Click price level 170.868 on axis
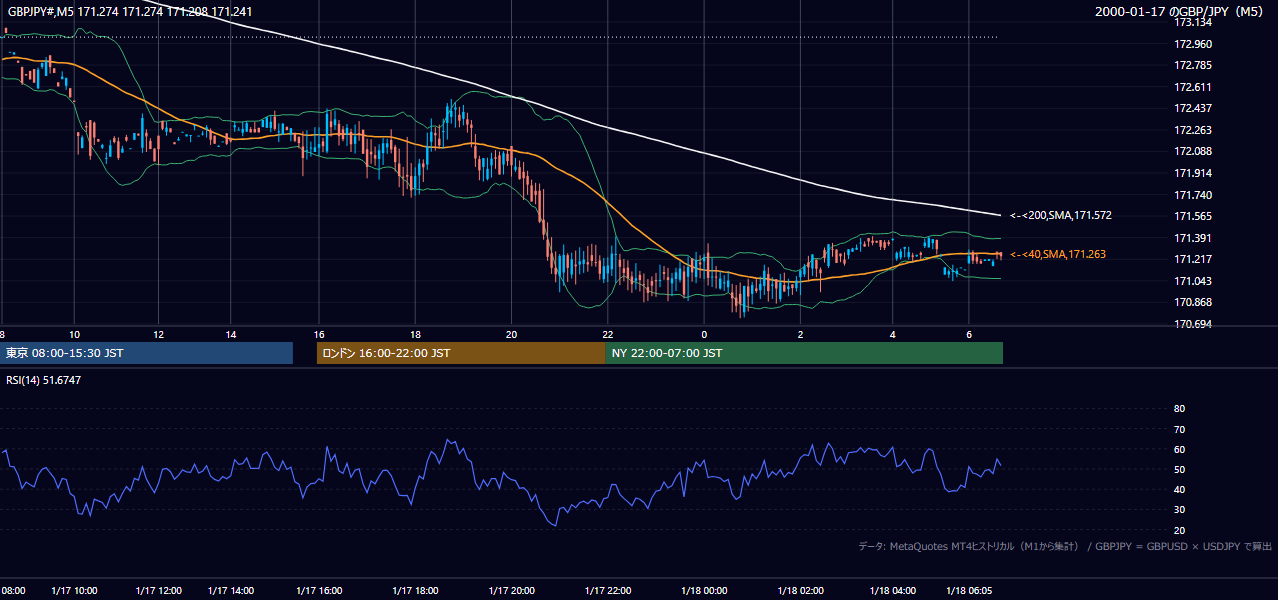Image resolution: width=1278 pixels, height=600 pixels. (1193, 302)
